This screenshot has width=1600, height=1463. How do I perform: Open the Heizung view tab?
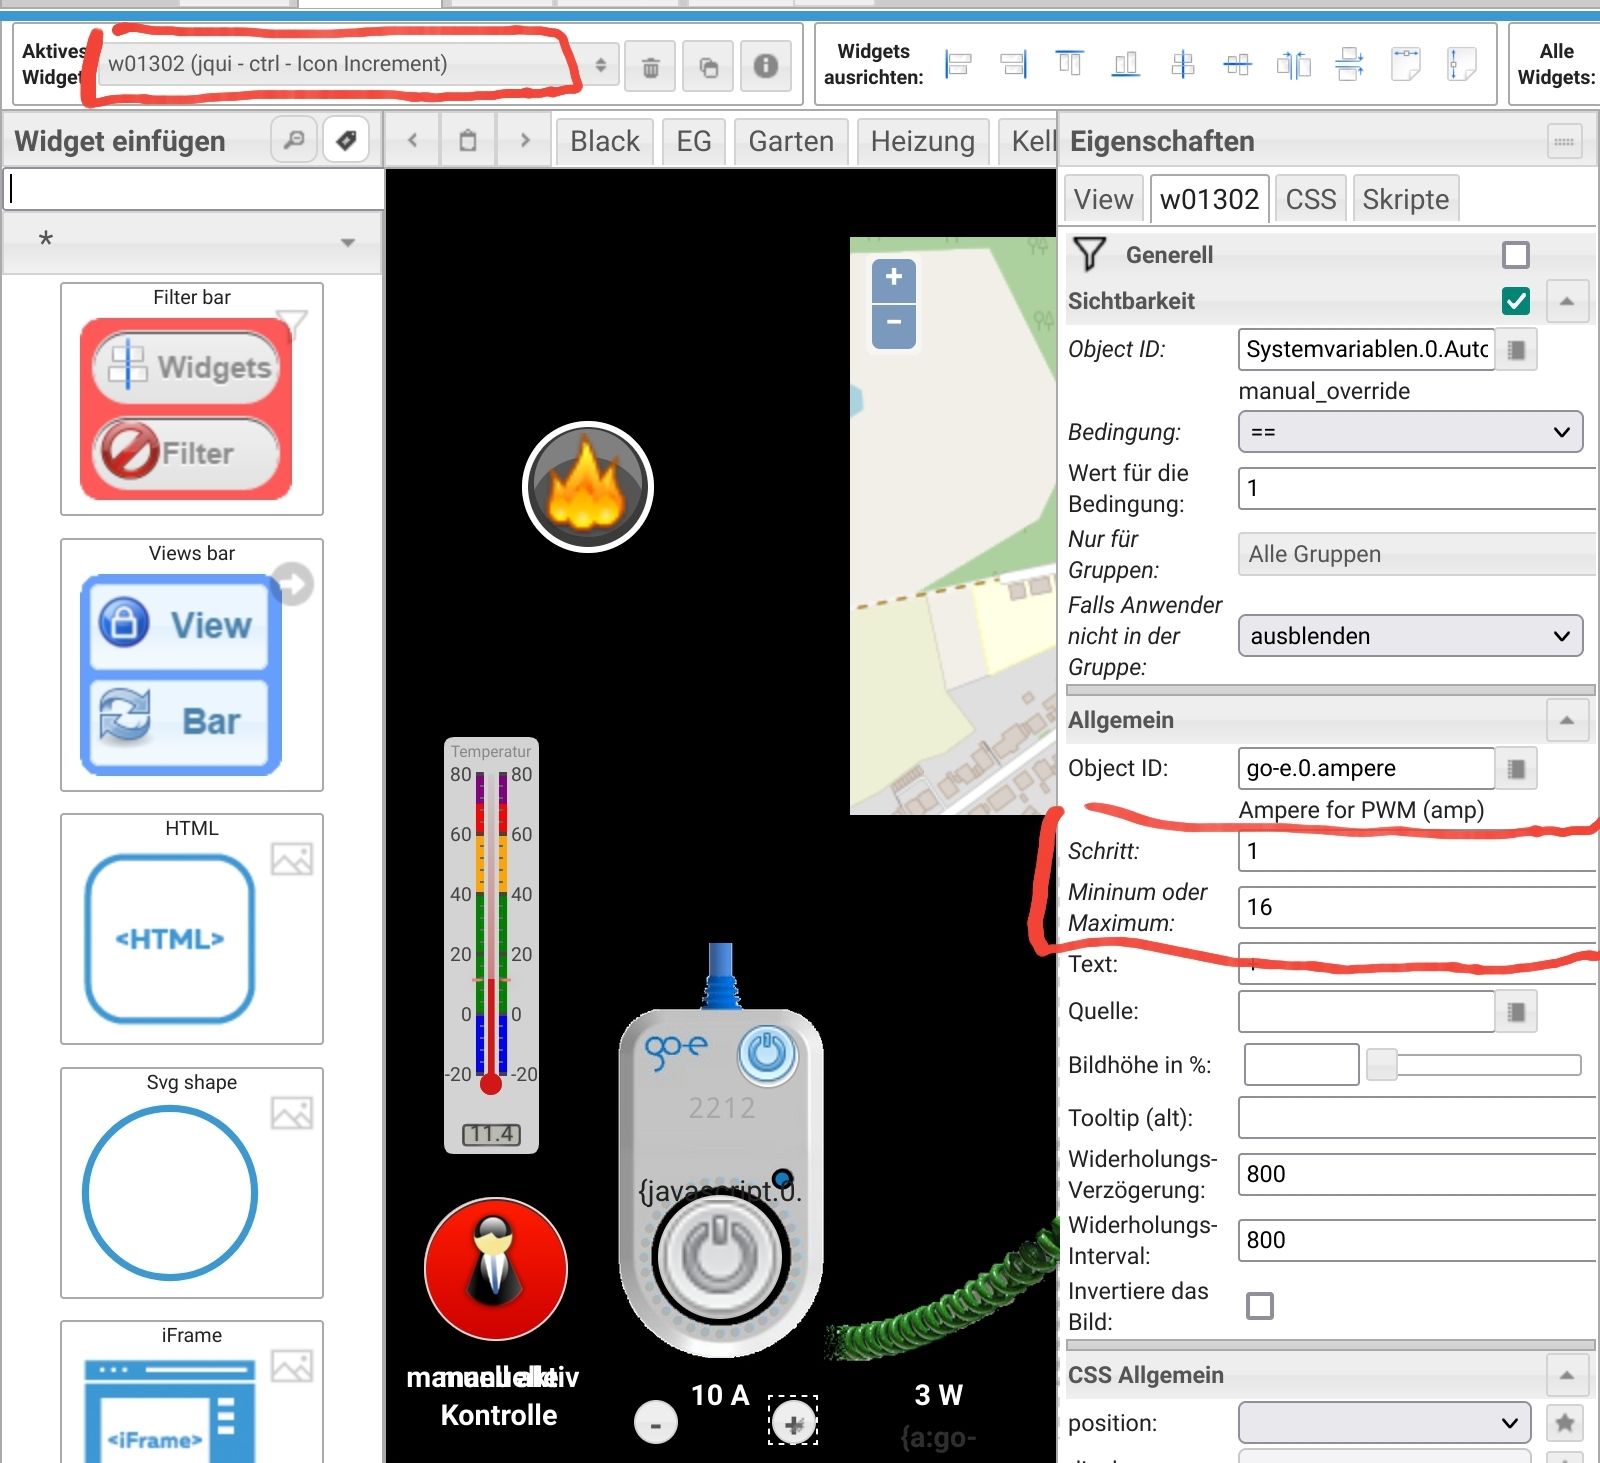(922, 141)
